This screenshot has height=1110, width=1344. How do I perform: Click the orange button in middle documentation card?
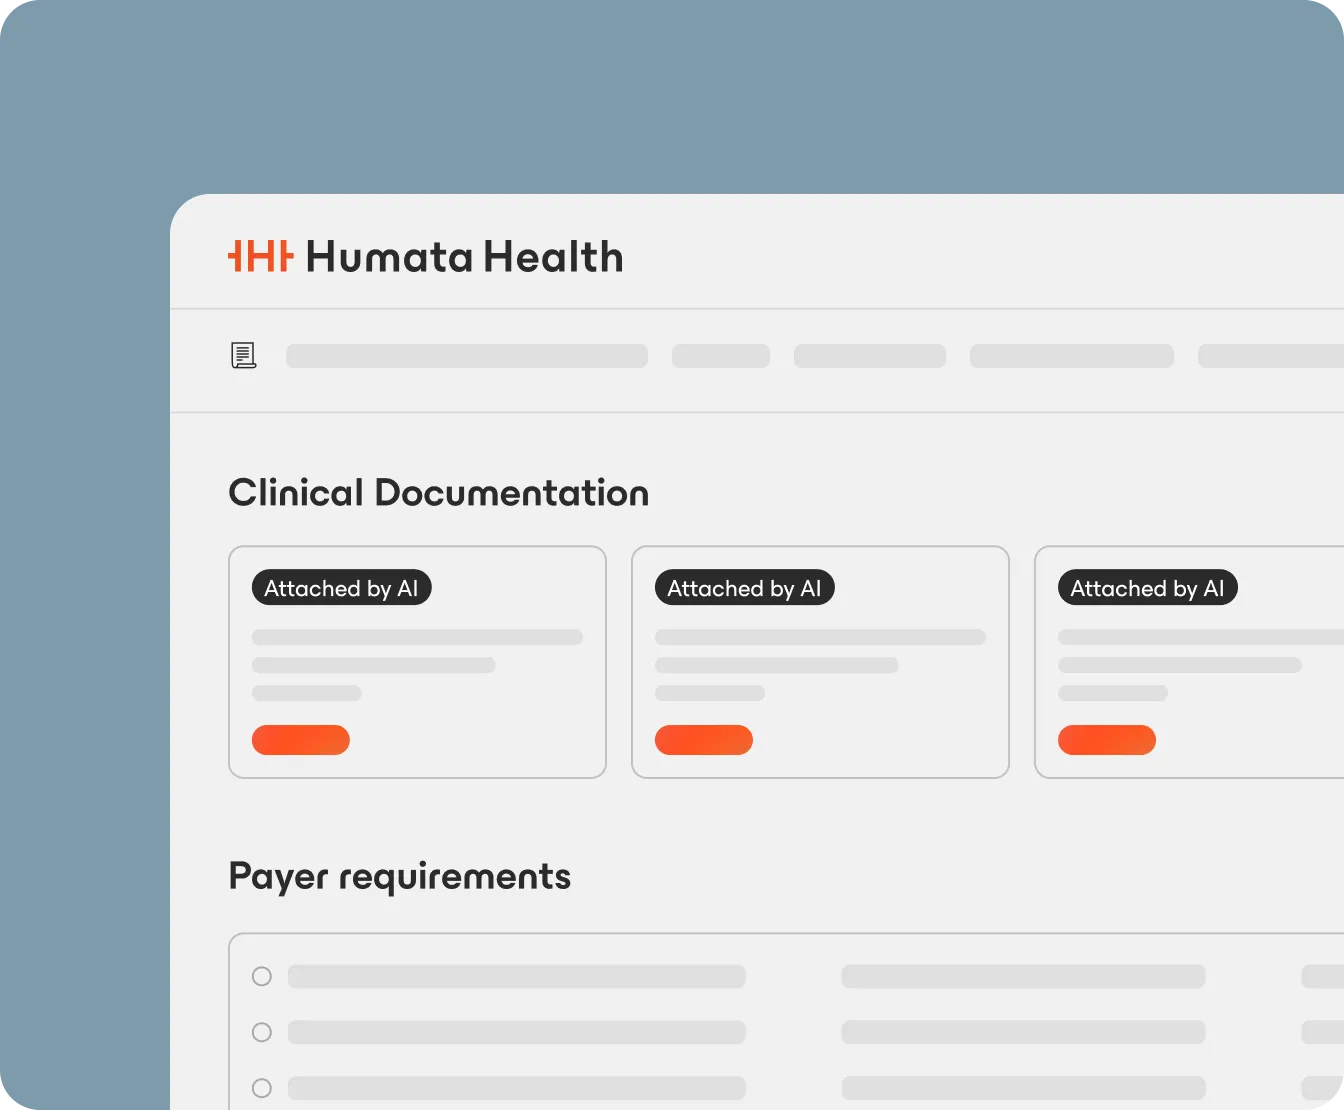(x=704, y=740)
